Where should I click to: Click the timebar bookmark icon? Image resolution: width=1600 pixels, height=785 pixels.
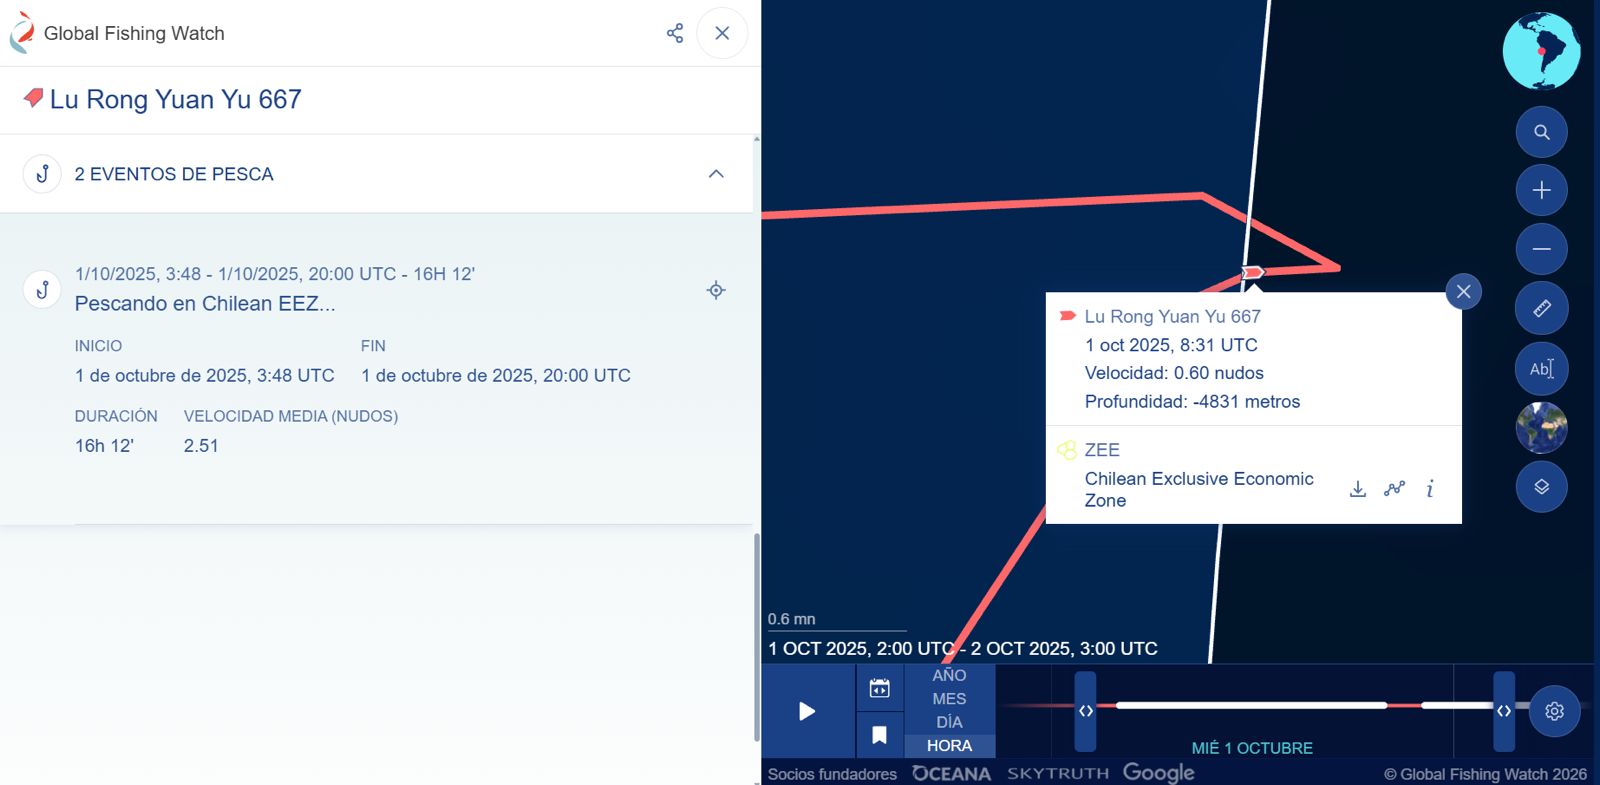click(x=880, y=736)
